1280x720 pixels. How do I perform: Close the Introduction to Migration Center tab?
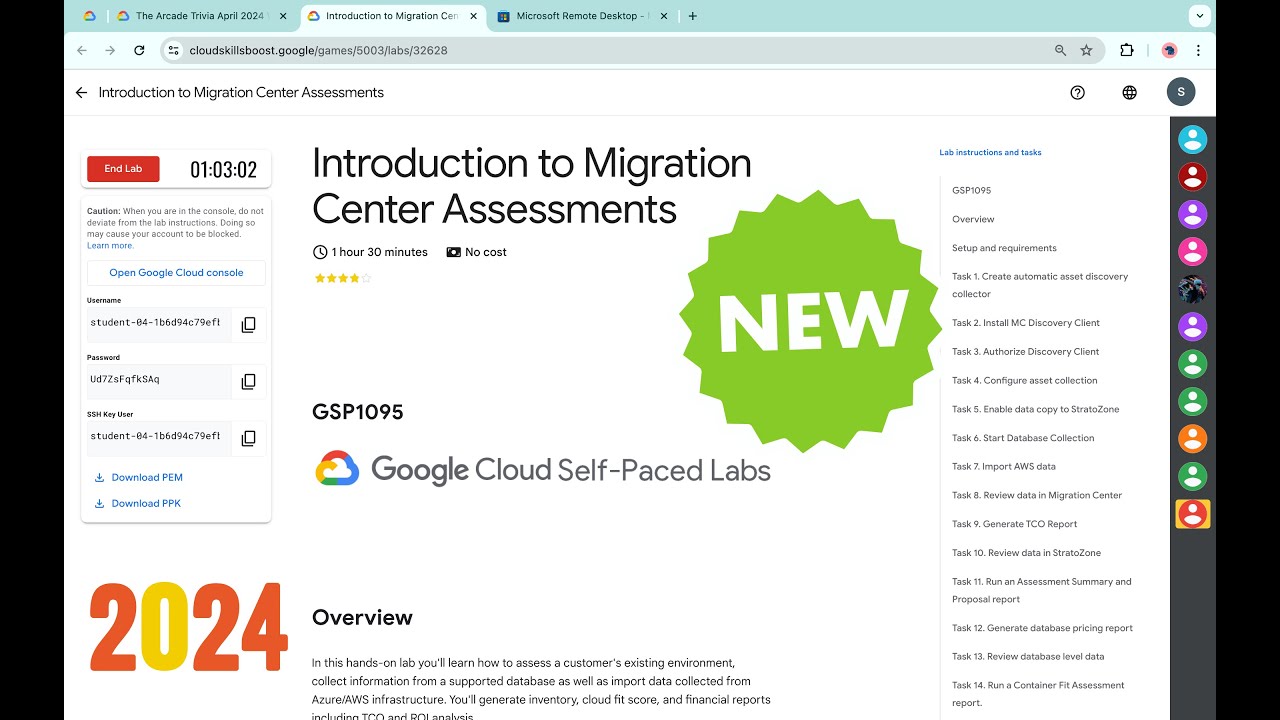coord(473,16)
